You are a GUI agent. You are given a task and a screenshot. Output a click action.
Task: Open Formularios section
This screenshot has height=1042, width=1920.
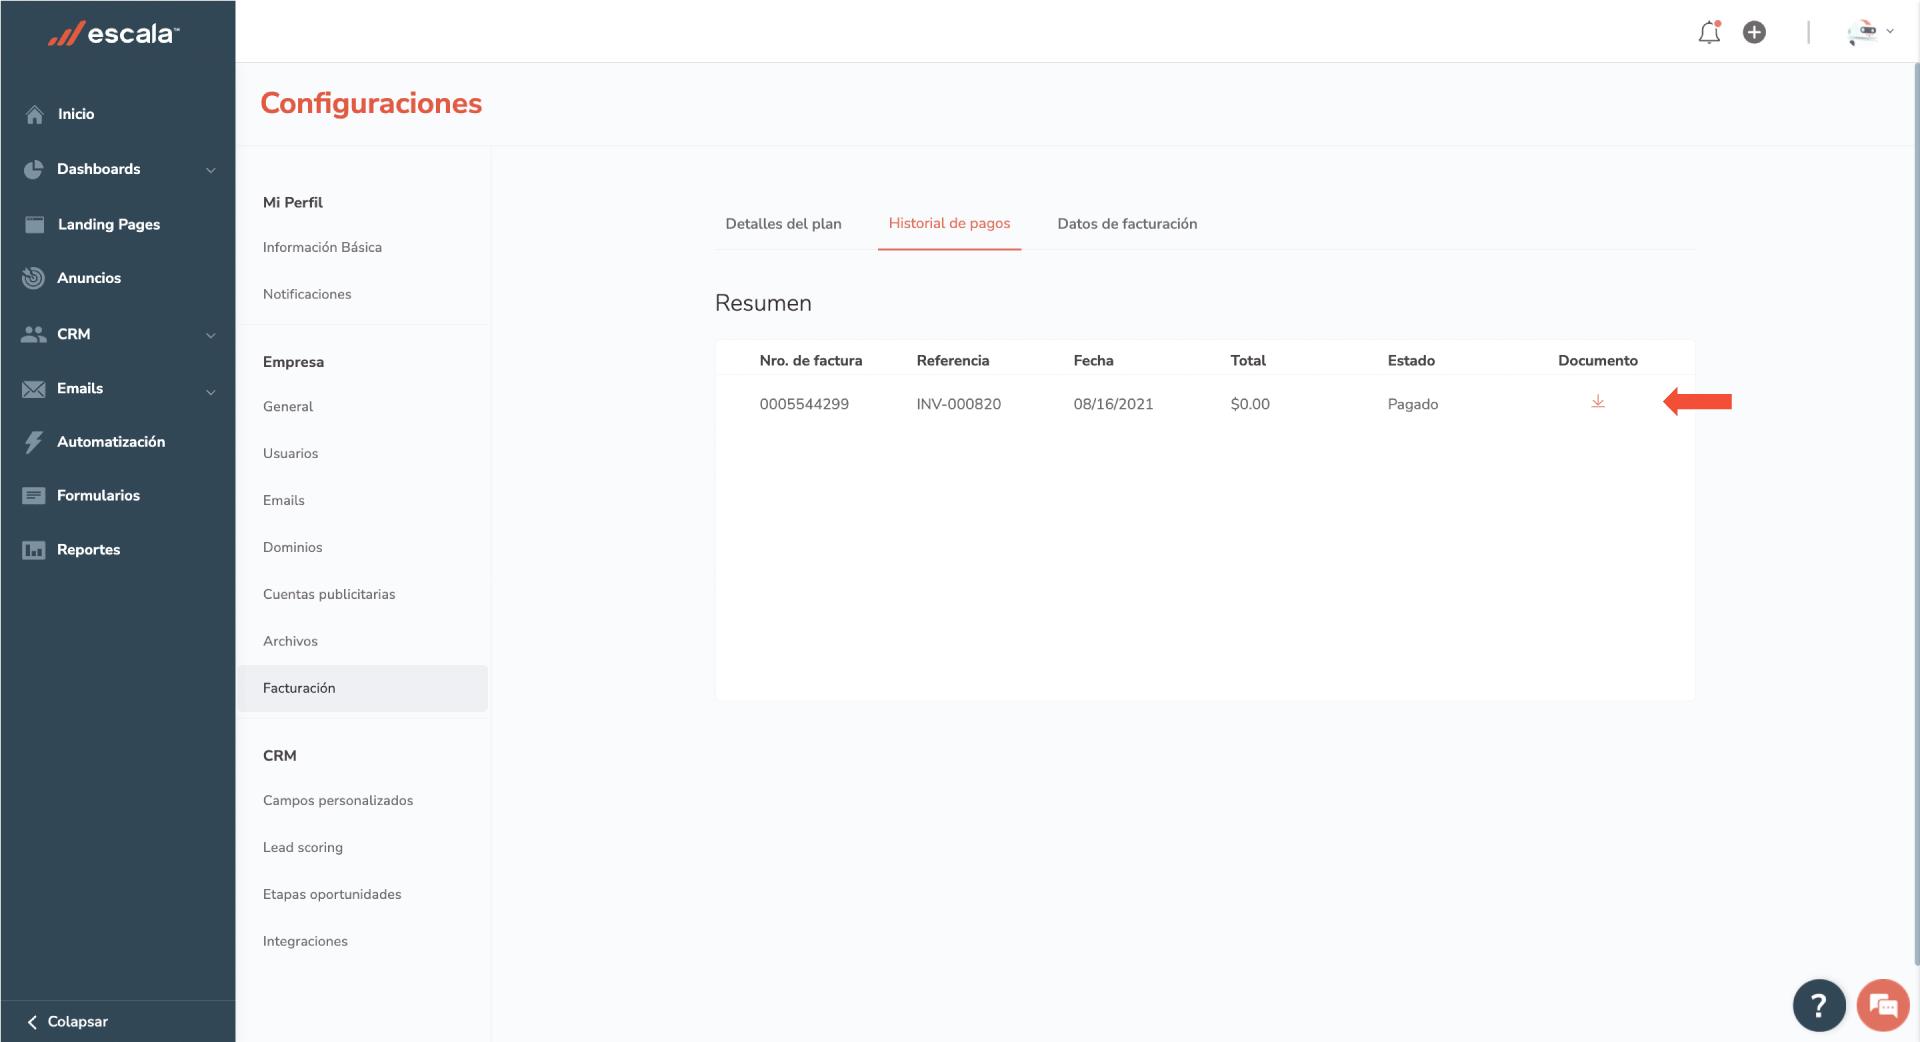coord(98,496)
